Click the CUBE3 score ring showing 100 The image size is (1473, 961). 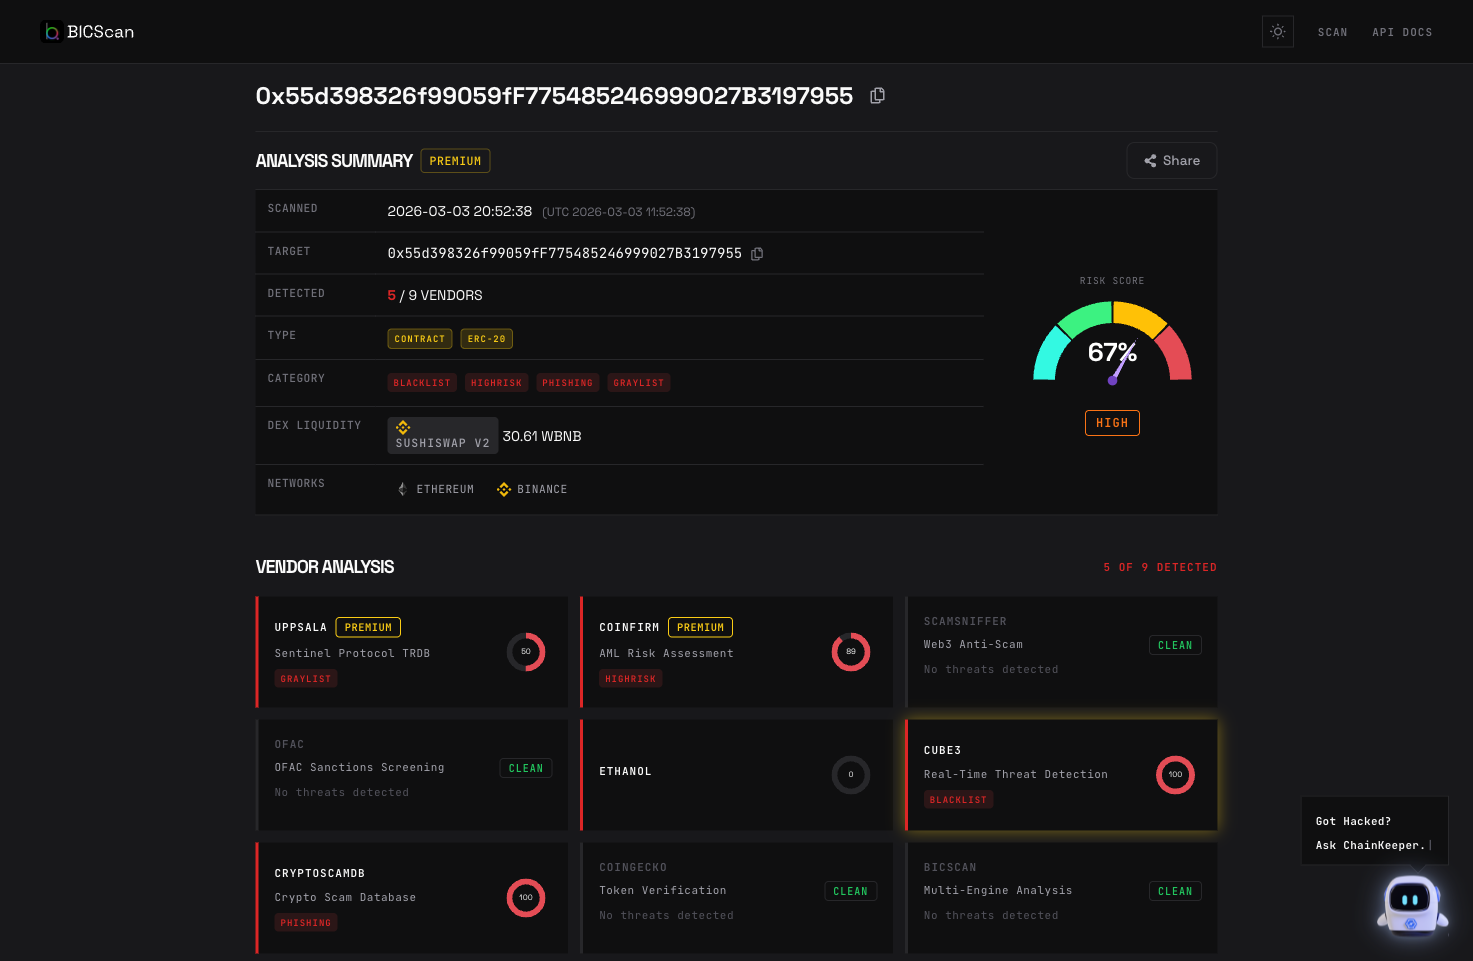[x=1175, y=774]
